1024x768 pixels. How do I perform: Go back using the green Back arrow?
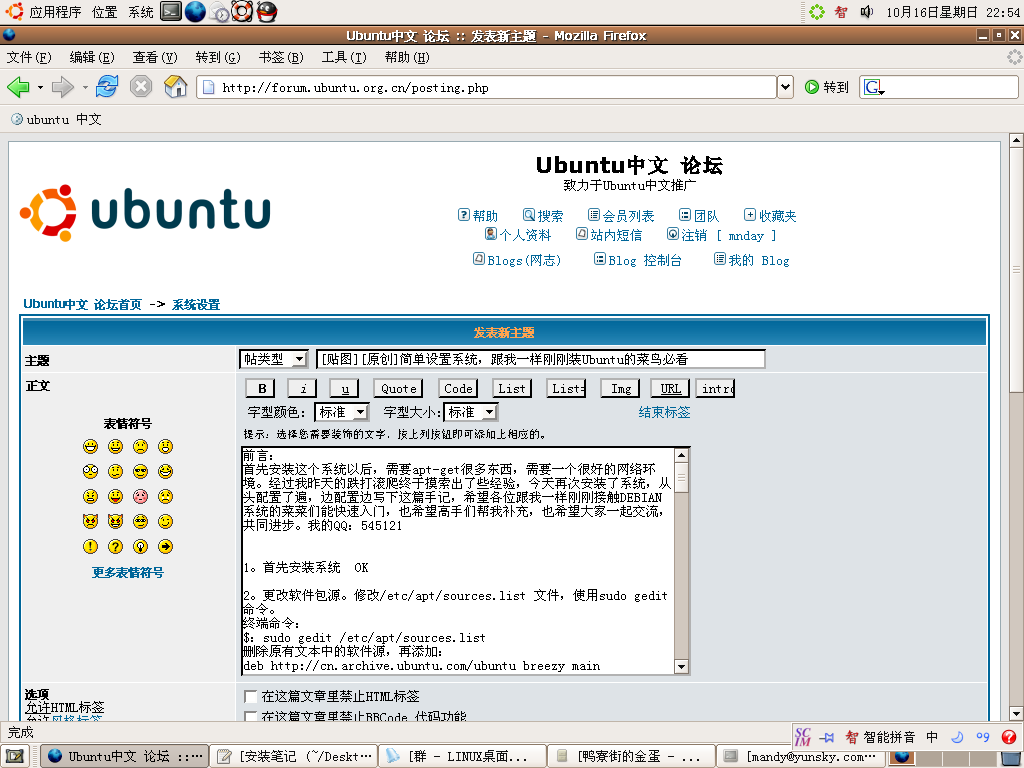18,87
